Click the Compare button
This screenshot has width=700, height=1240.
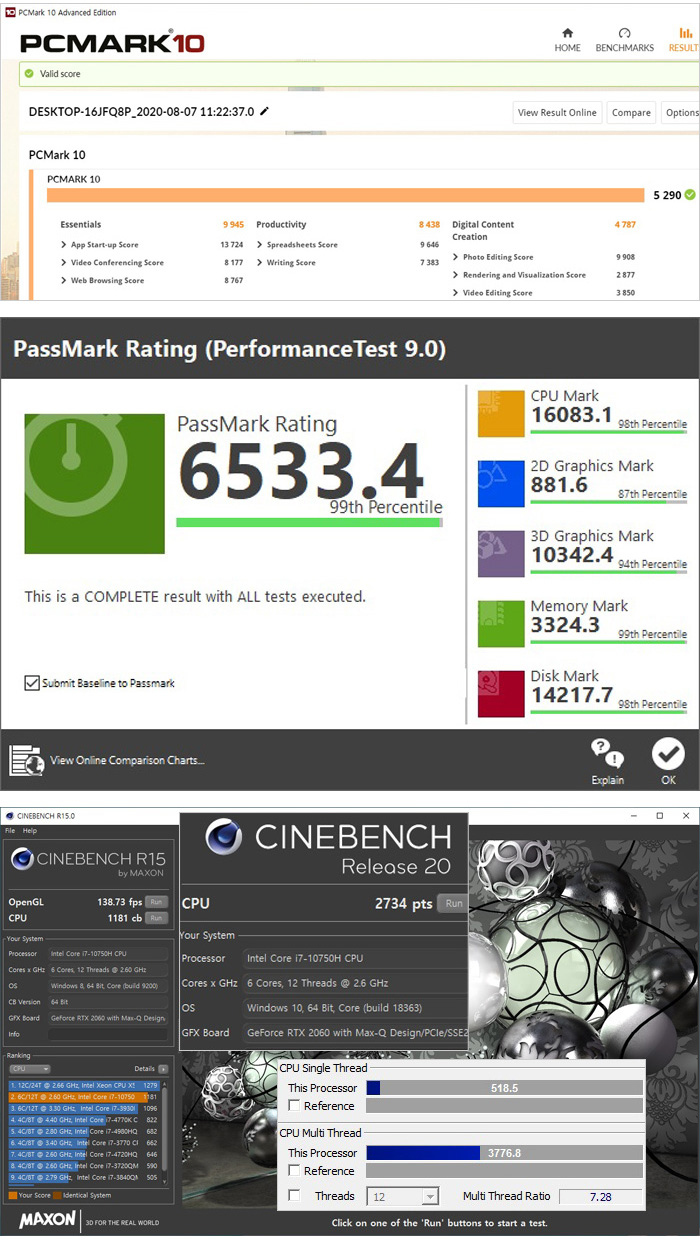point(631,113)
